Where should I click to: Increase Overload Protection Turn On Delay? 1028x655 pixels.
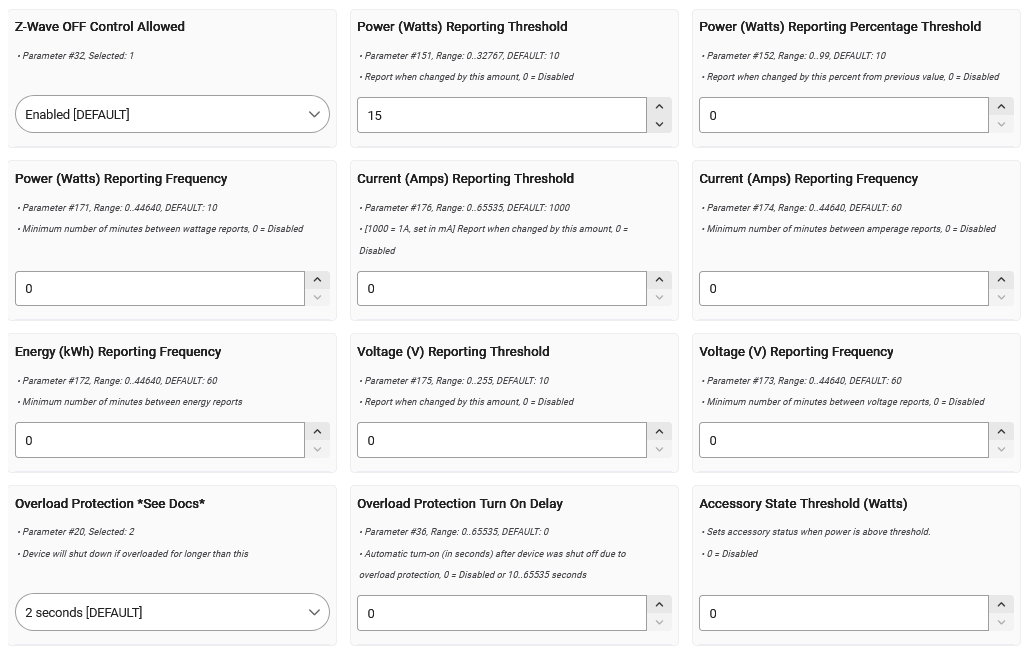[x=659, y=604]
